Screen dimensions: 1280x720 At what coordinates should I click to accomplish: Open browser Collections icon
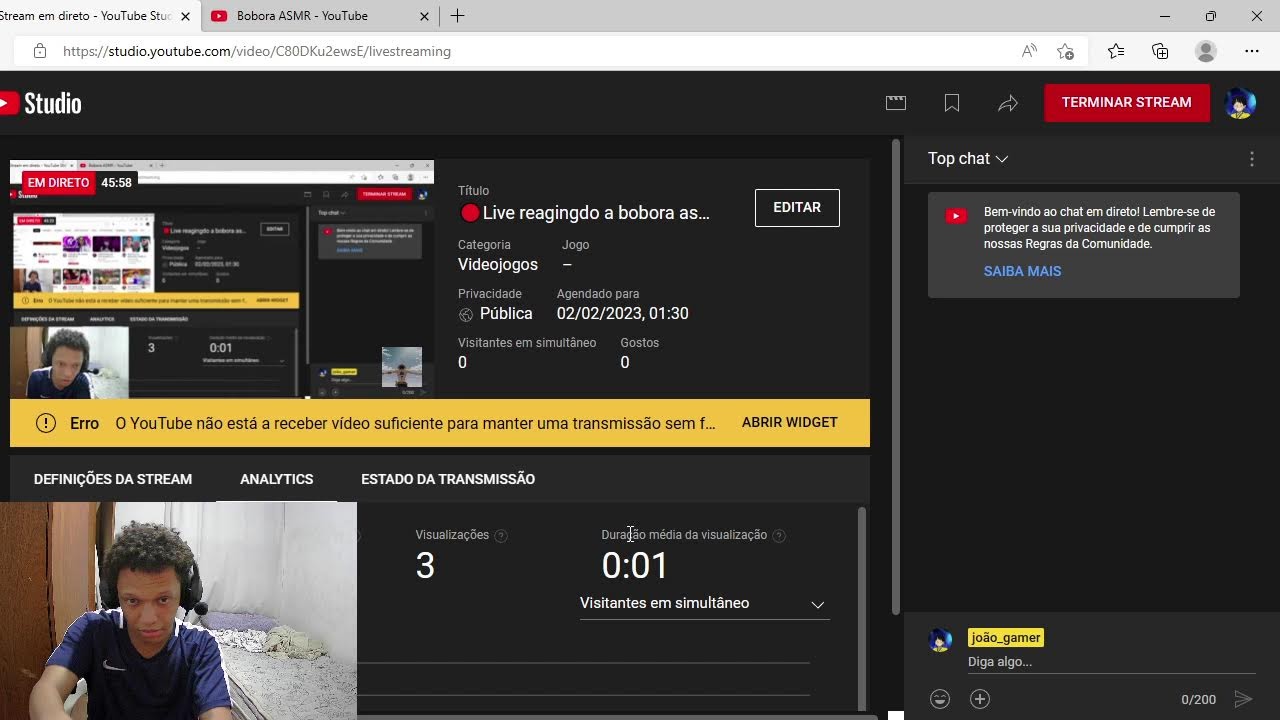click(x=1160, y=51)
